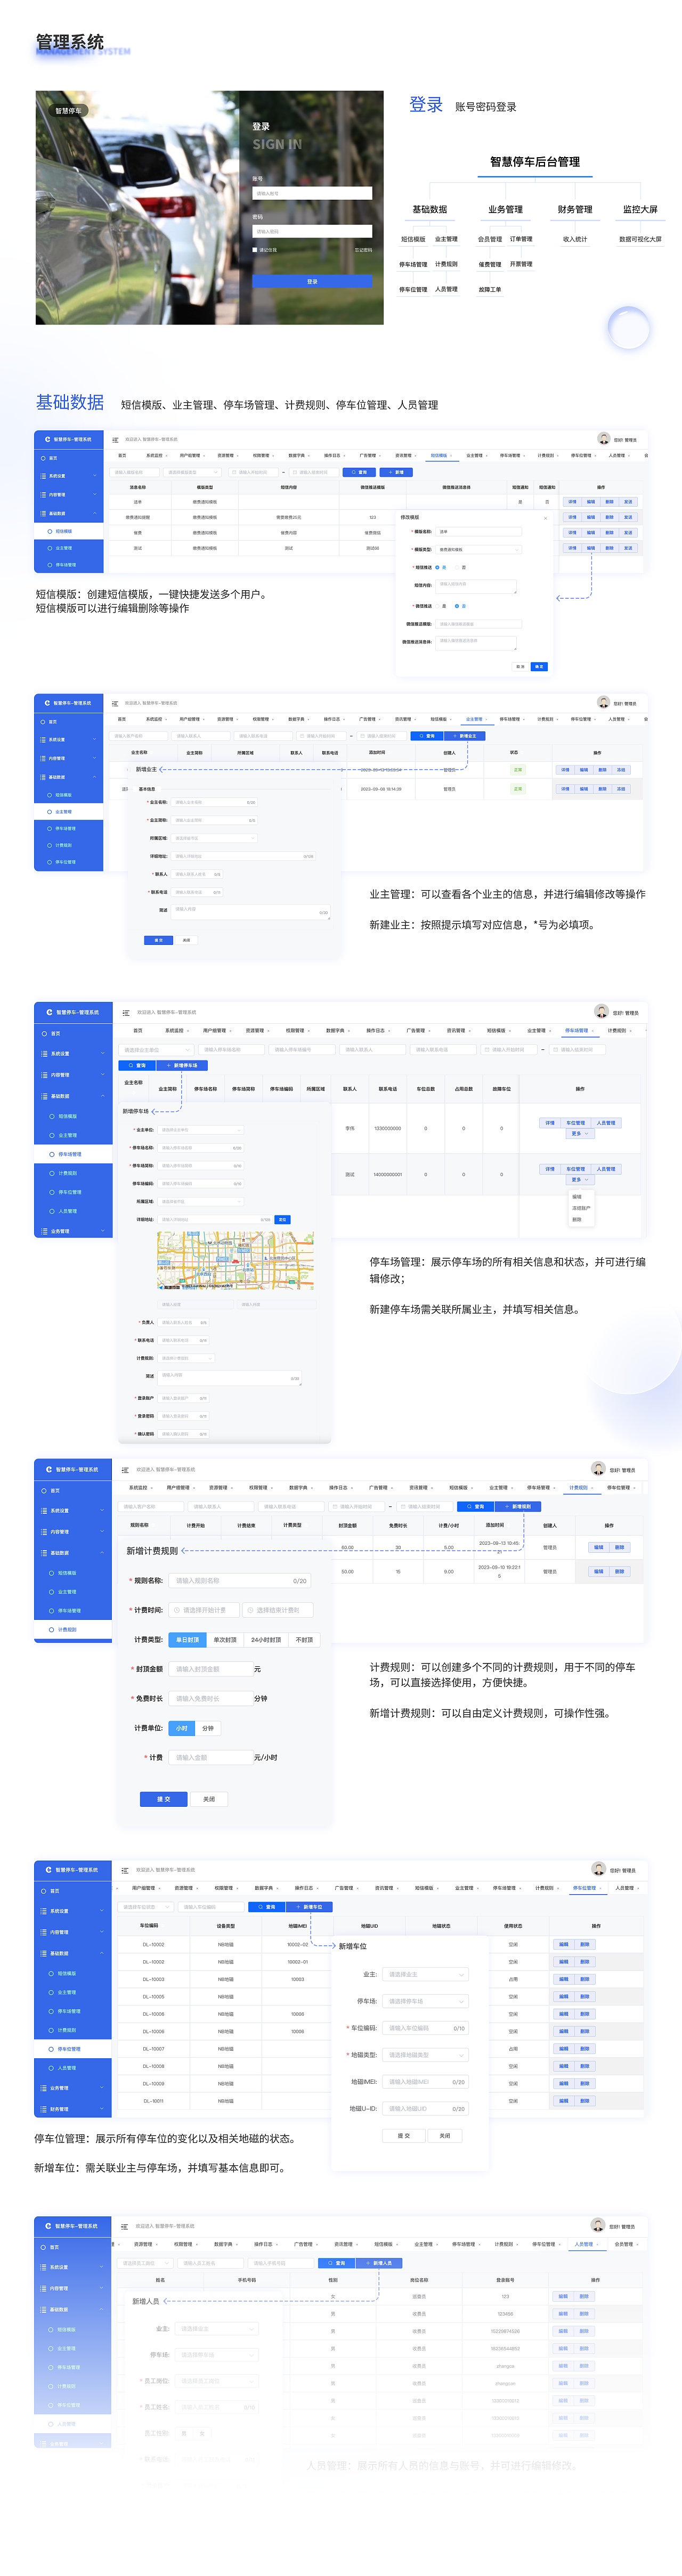The height and width of the screenshot is (2576, 682).
Task: Click 提交 in the 添加模版 dialog
Action: (539, 666)
